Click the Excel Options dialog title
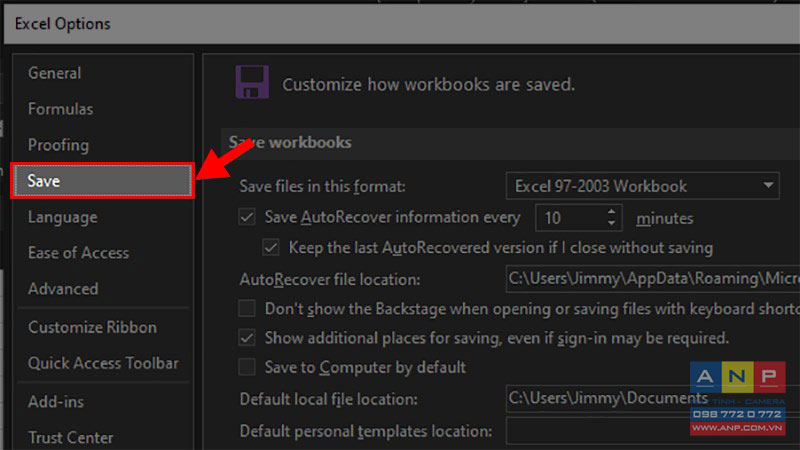 (62, 23)
